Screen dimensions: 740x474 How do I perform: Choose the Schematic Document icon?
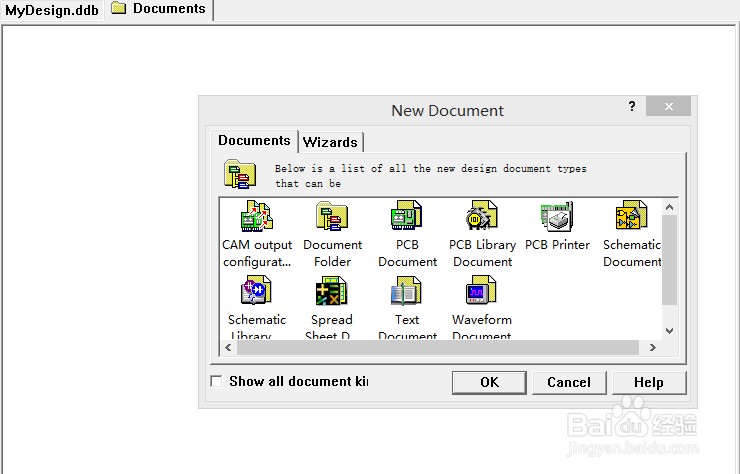pyautogui.click(x=631, y=215)
